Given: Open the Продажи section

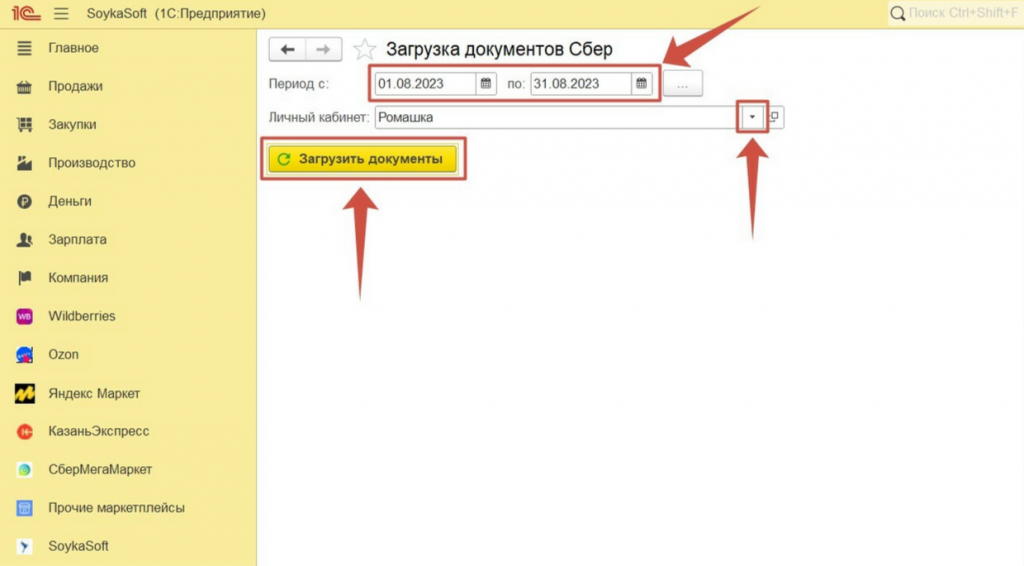Looking at the screenshot, I should point(75,86).
